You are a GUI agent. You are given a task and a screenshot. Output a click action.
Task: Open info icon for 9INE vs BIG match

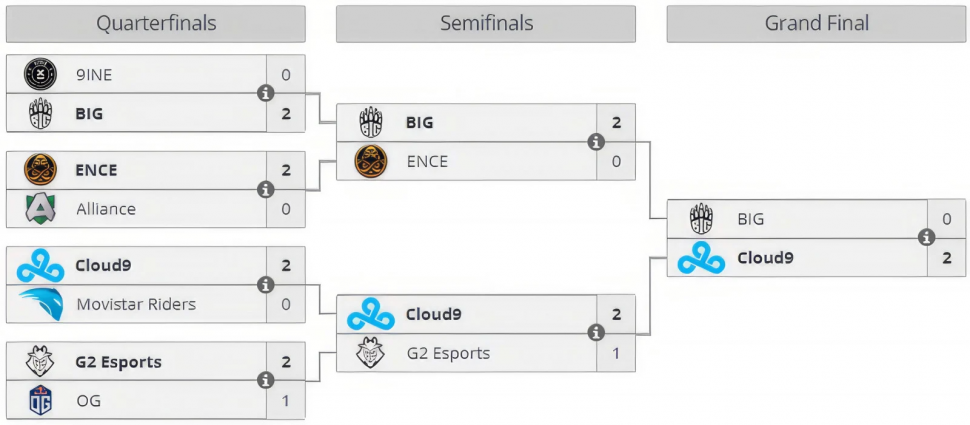[x=266, y=93]
